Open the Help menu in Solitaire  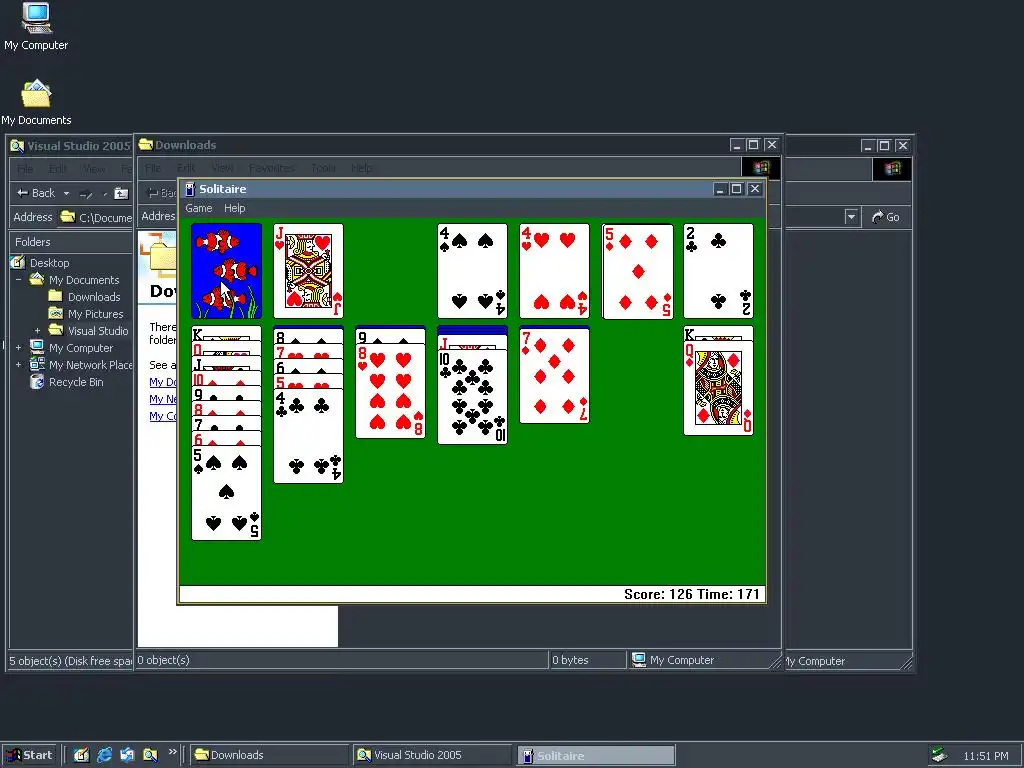point(234,208)
